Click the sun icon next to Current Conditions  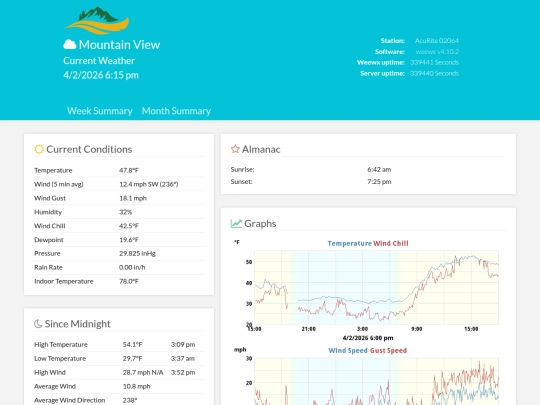[x=39, y=149]
